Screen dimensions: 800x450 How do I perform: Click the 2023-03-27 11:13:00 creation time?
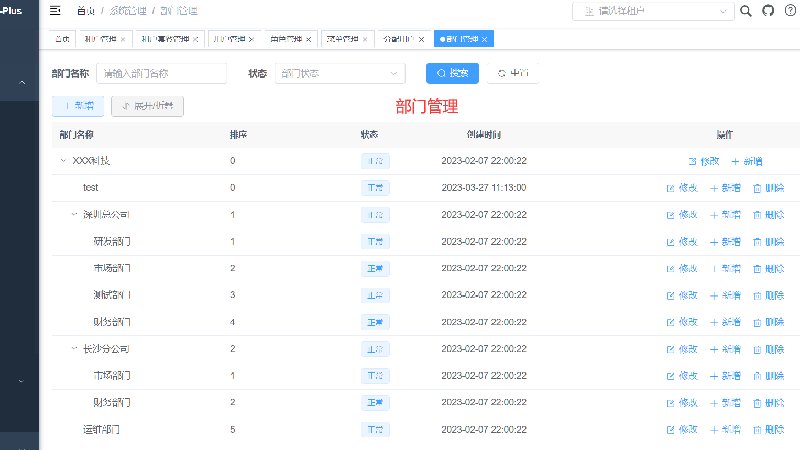[484, 188]
